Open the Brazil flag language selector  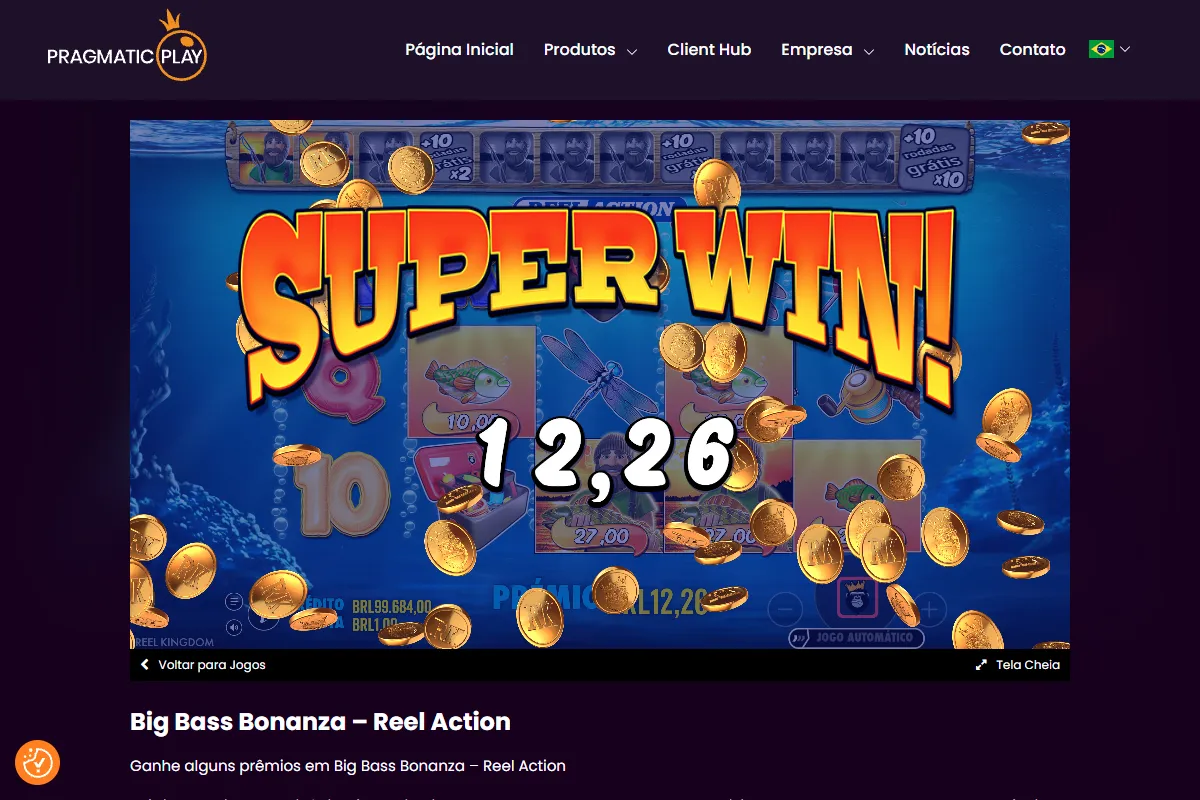tap(1109, 49)
